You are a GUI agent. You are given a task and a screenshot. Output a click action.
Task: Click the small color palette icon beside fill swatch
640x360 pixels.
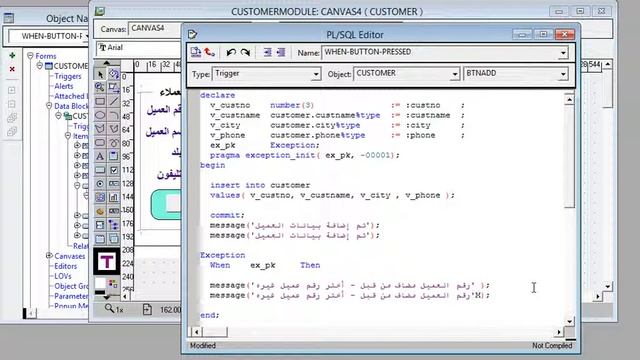tap(113, 283)
